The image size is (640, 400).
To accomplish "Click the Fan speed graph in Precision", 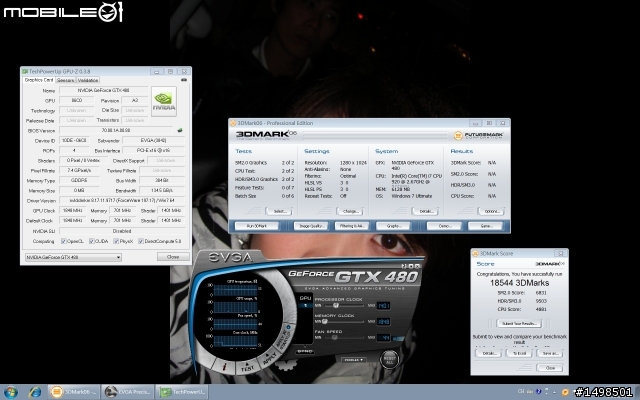I will (236, 324).
